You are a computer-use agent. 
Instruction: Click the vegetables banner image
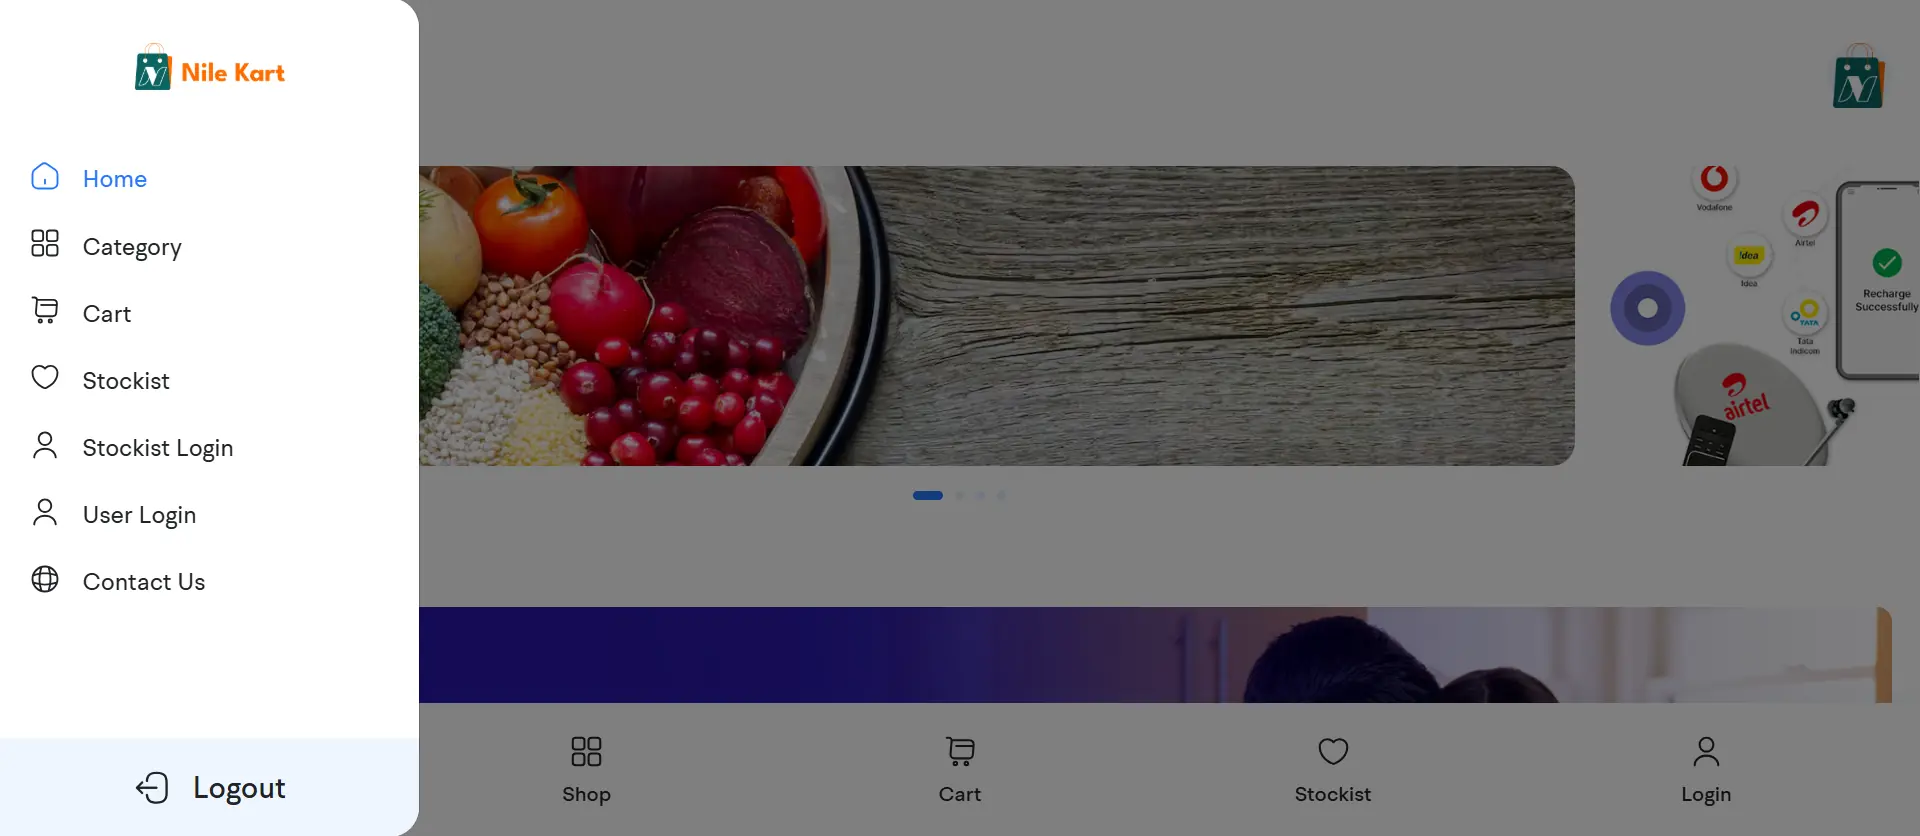(x=997, y=316)
